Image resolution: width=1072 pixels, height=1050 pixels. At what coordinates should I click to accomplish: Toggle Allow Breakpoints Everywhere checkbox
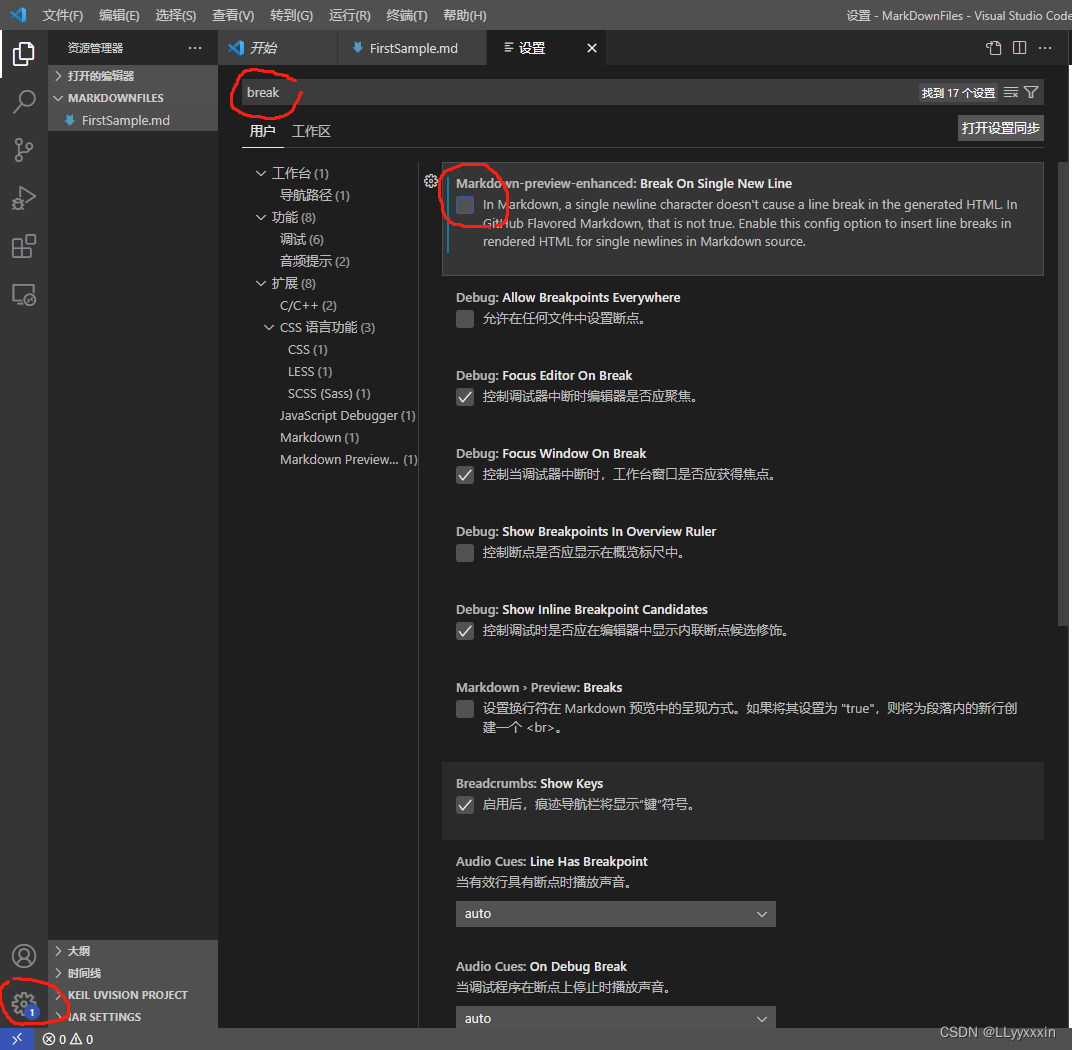(x=465, y=319)
